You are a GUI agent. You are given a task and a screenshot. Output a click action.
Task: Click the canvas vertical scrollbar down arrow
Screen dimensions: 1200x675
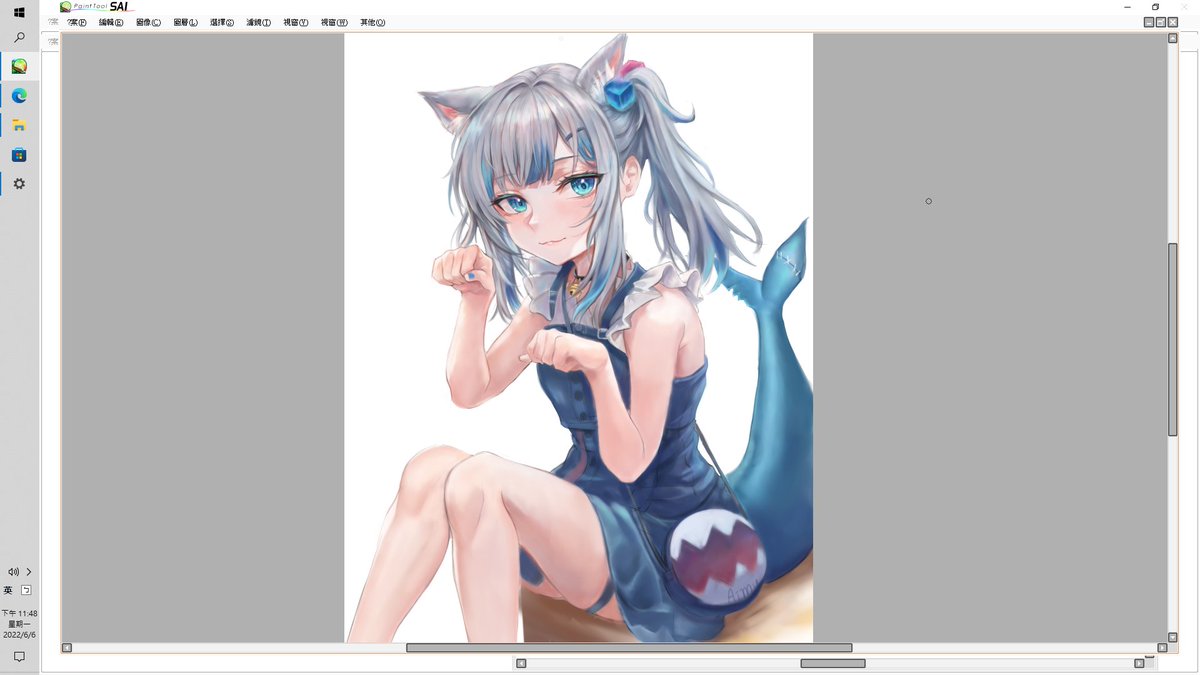(x=1173, y=637)
